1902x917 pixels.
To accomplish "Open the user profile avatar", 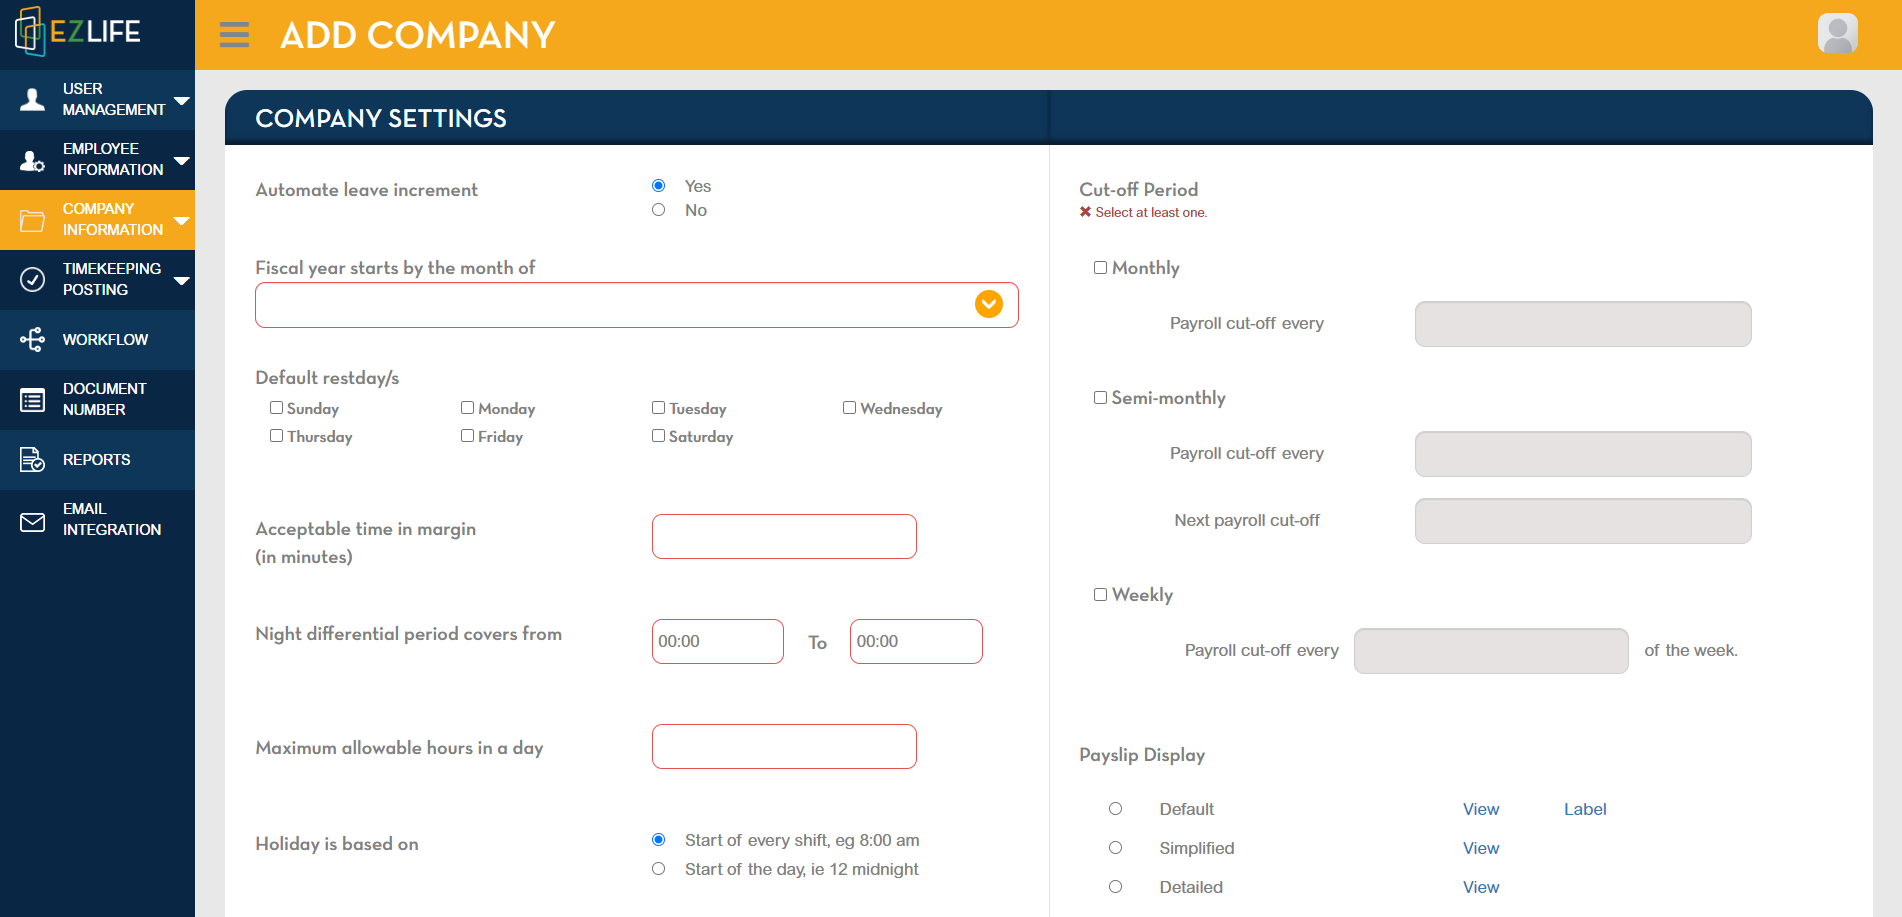I will 1837,34.
